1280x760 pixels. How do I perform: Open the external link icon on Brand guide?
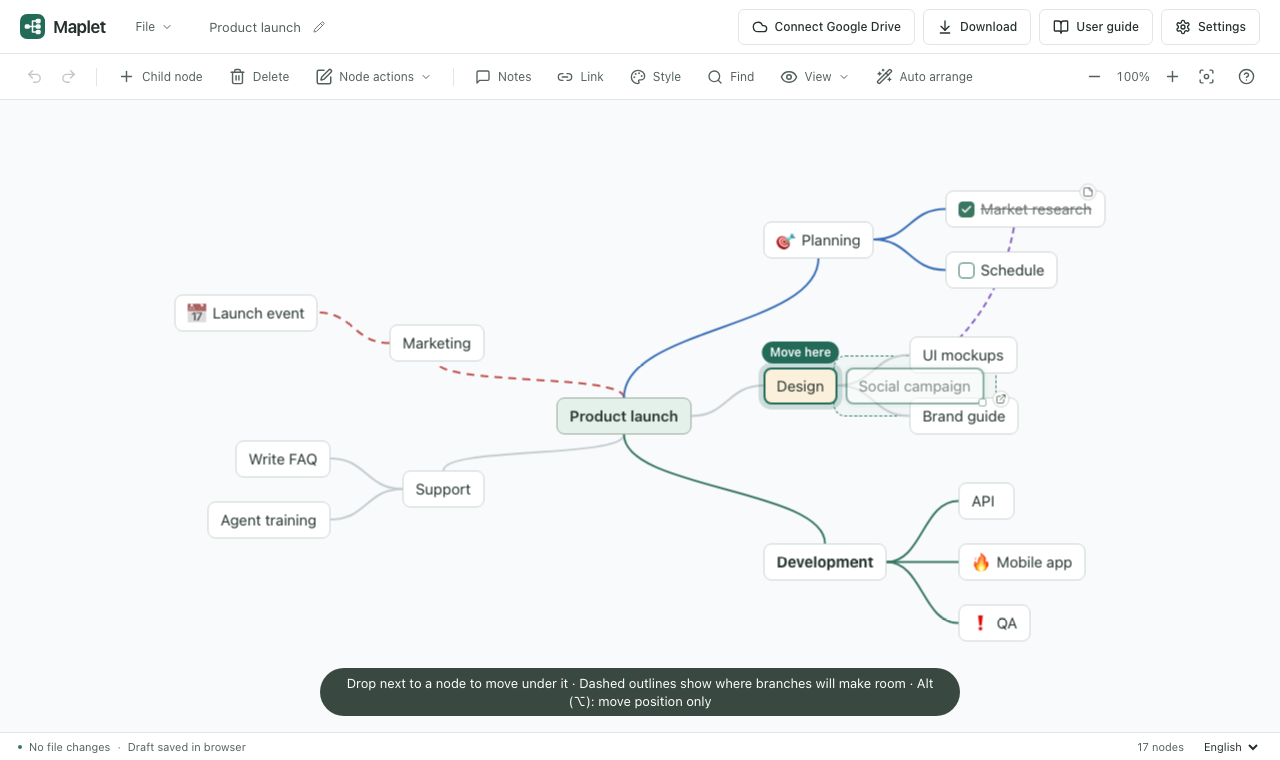coord(1000,399)
